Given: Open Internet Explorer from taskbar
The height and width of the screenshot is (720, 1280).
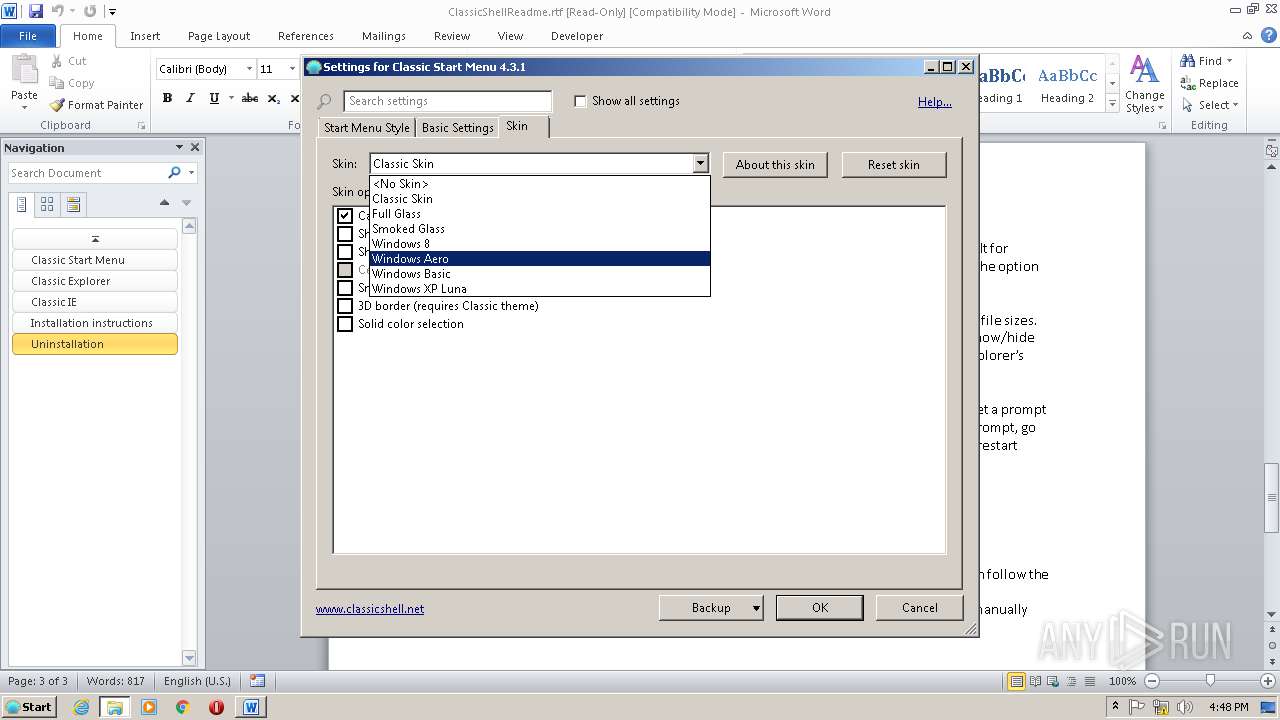Looking at the screenshot, I should click(x=81, y=707).
